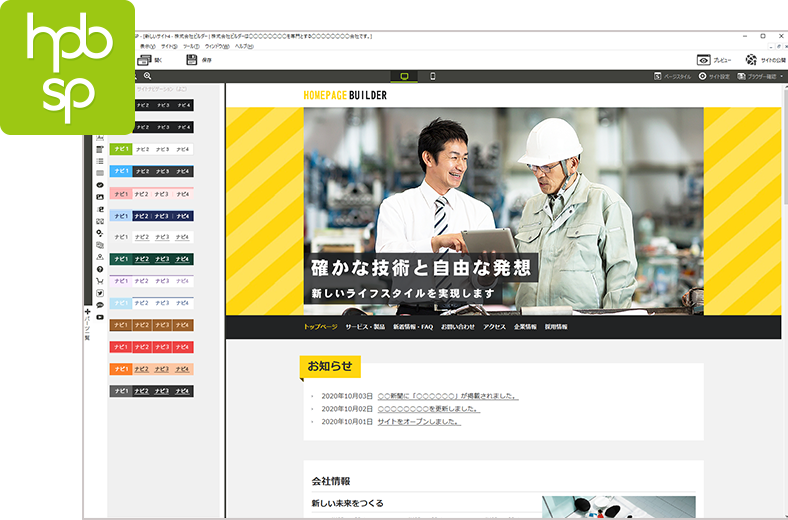This screenshot has height=520, width=788.
Task: Open the サイトをオープンしました news link
Action: point(419,422)
